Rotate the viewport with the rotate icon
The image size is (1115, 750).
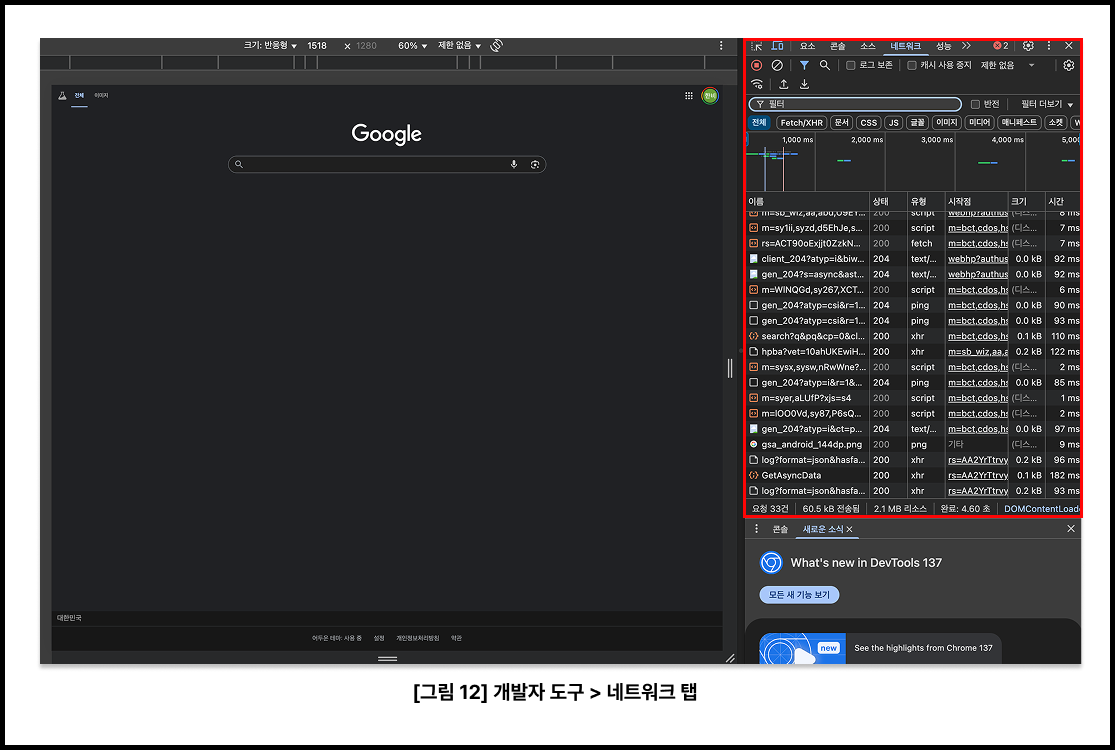click(496, 45)
